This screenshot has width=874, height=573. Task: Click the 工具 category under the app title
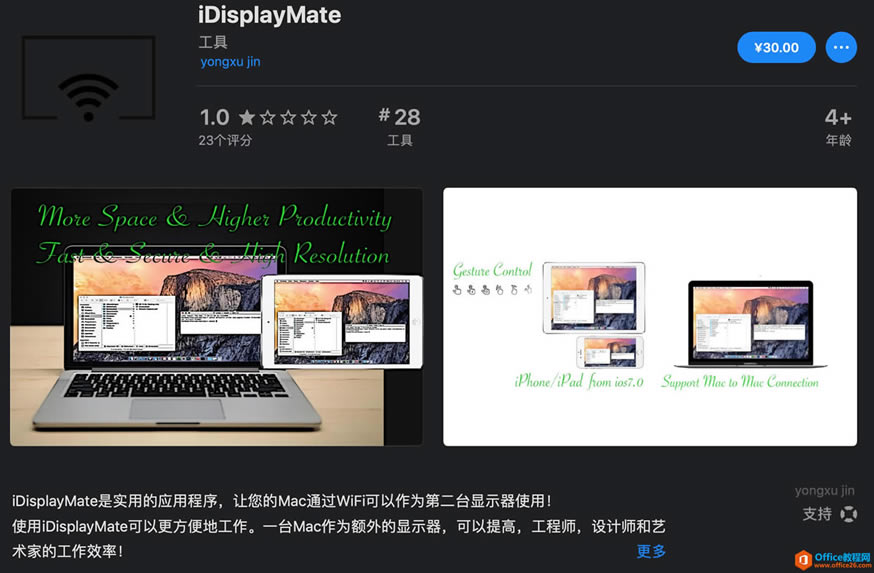pyautogui.click(x=213, y=42)
